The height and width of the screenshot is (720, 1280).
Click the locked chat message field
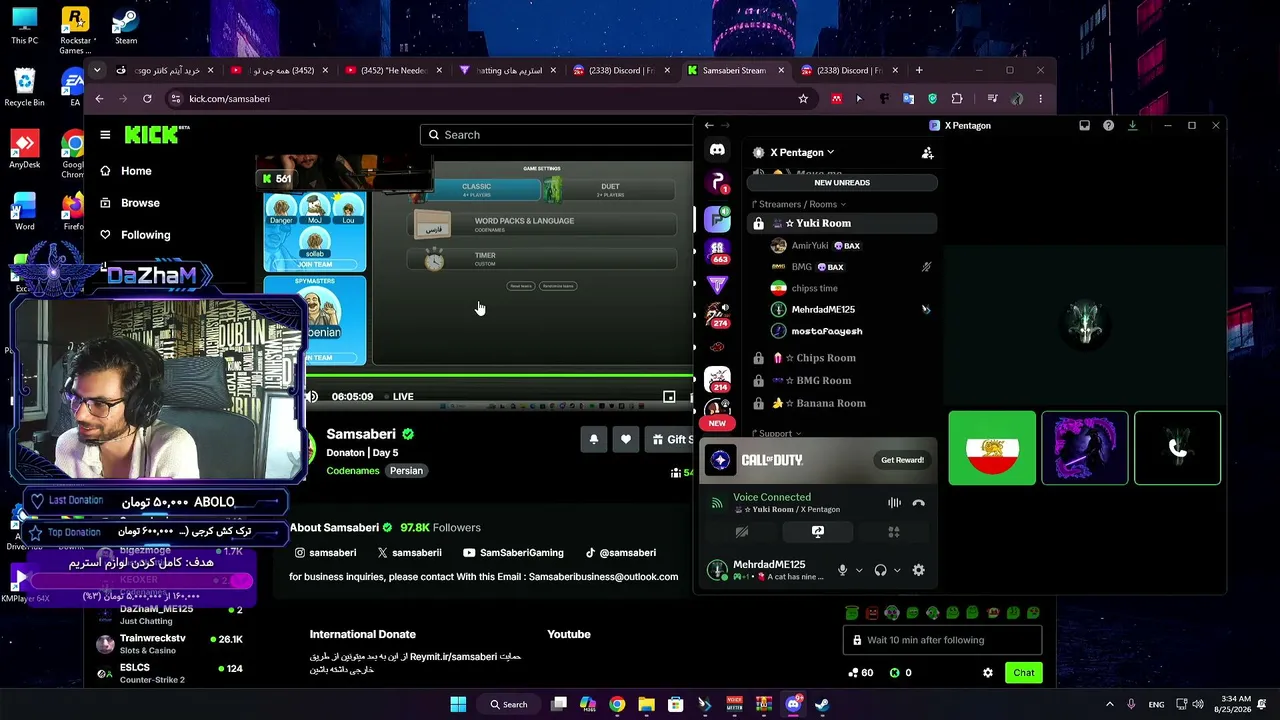pyautogui.click(x=943, y=640)
